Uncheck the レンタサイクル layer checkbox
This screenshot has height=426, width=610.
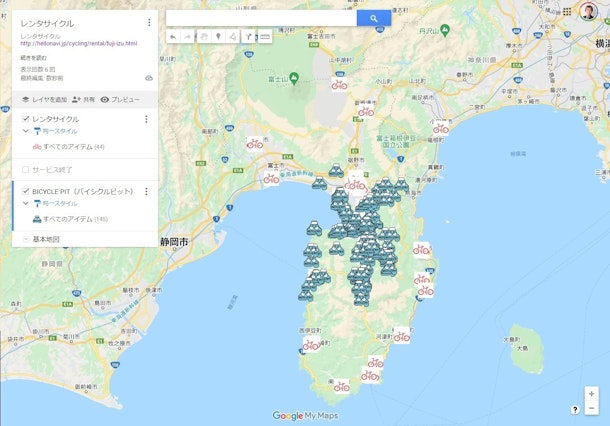tap(26, 119)
